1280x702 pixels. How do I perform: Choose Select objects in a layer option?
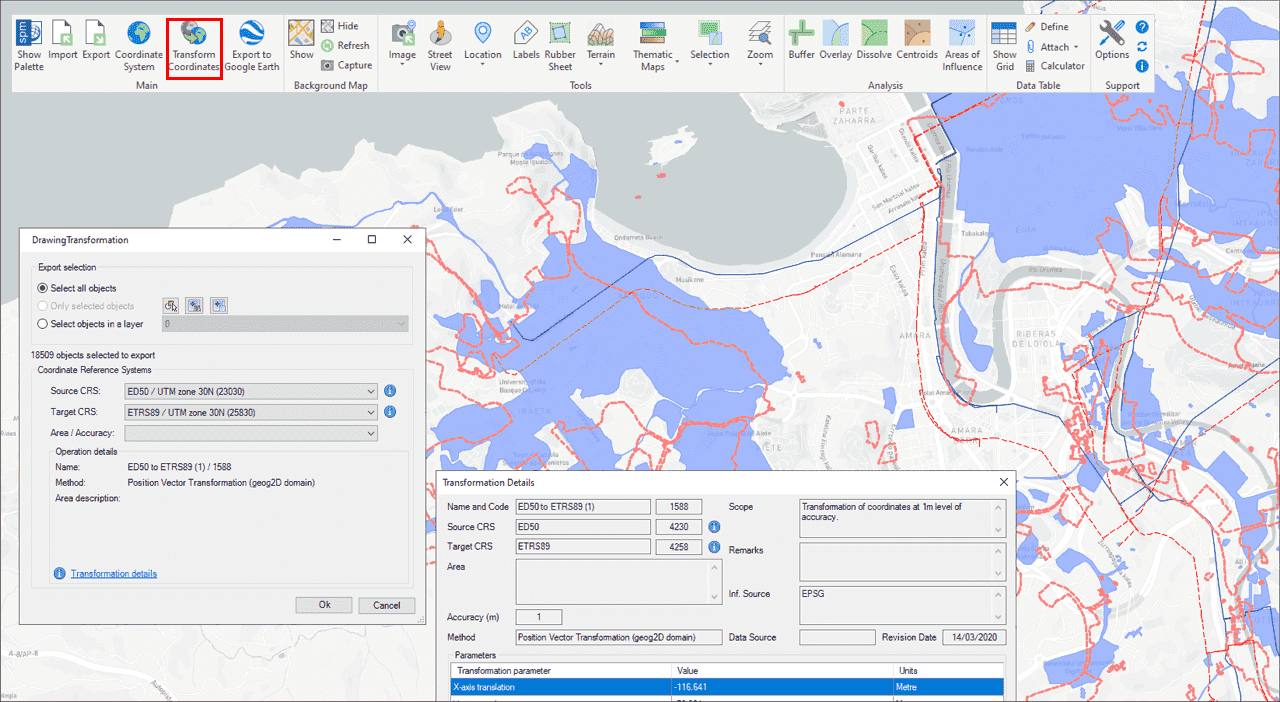(x=43, y=324)
